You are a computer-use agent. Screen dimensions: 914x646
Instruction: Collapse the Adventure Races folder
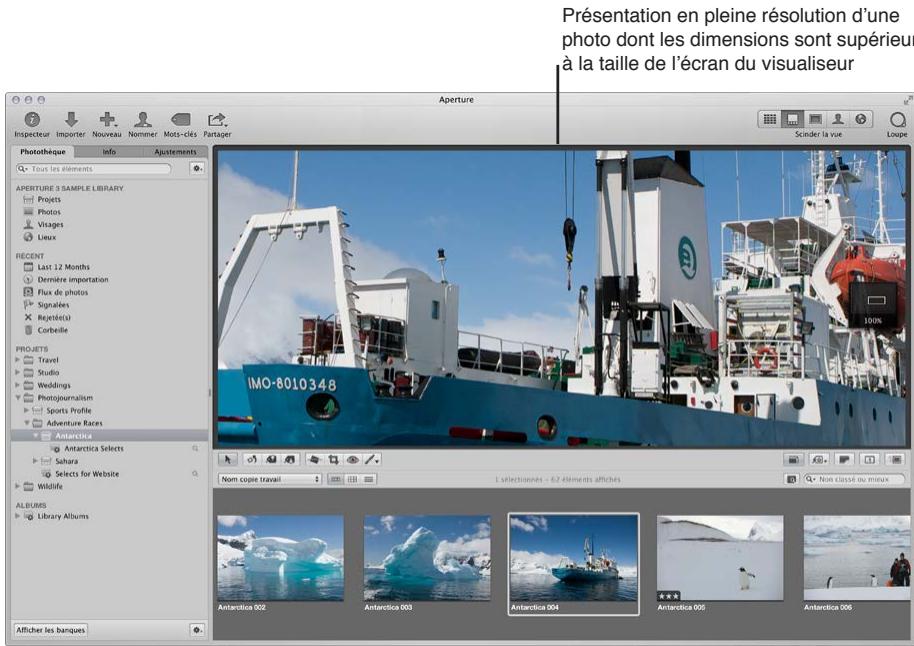click(26, 423)
